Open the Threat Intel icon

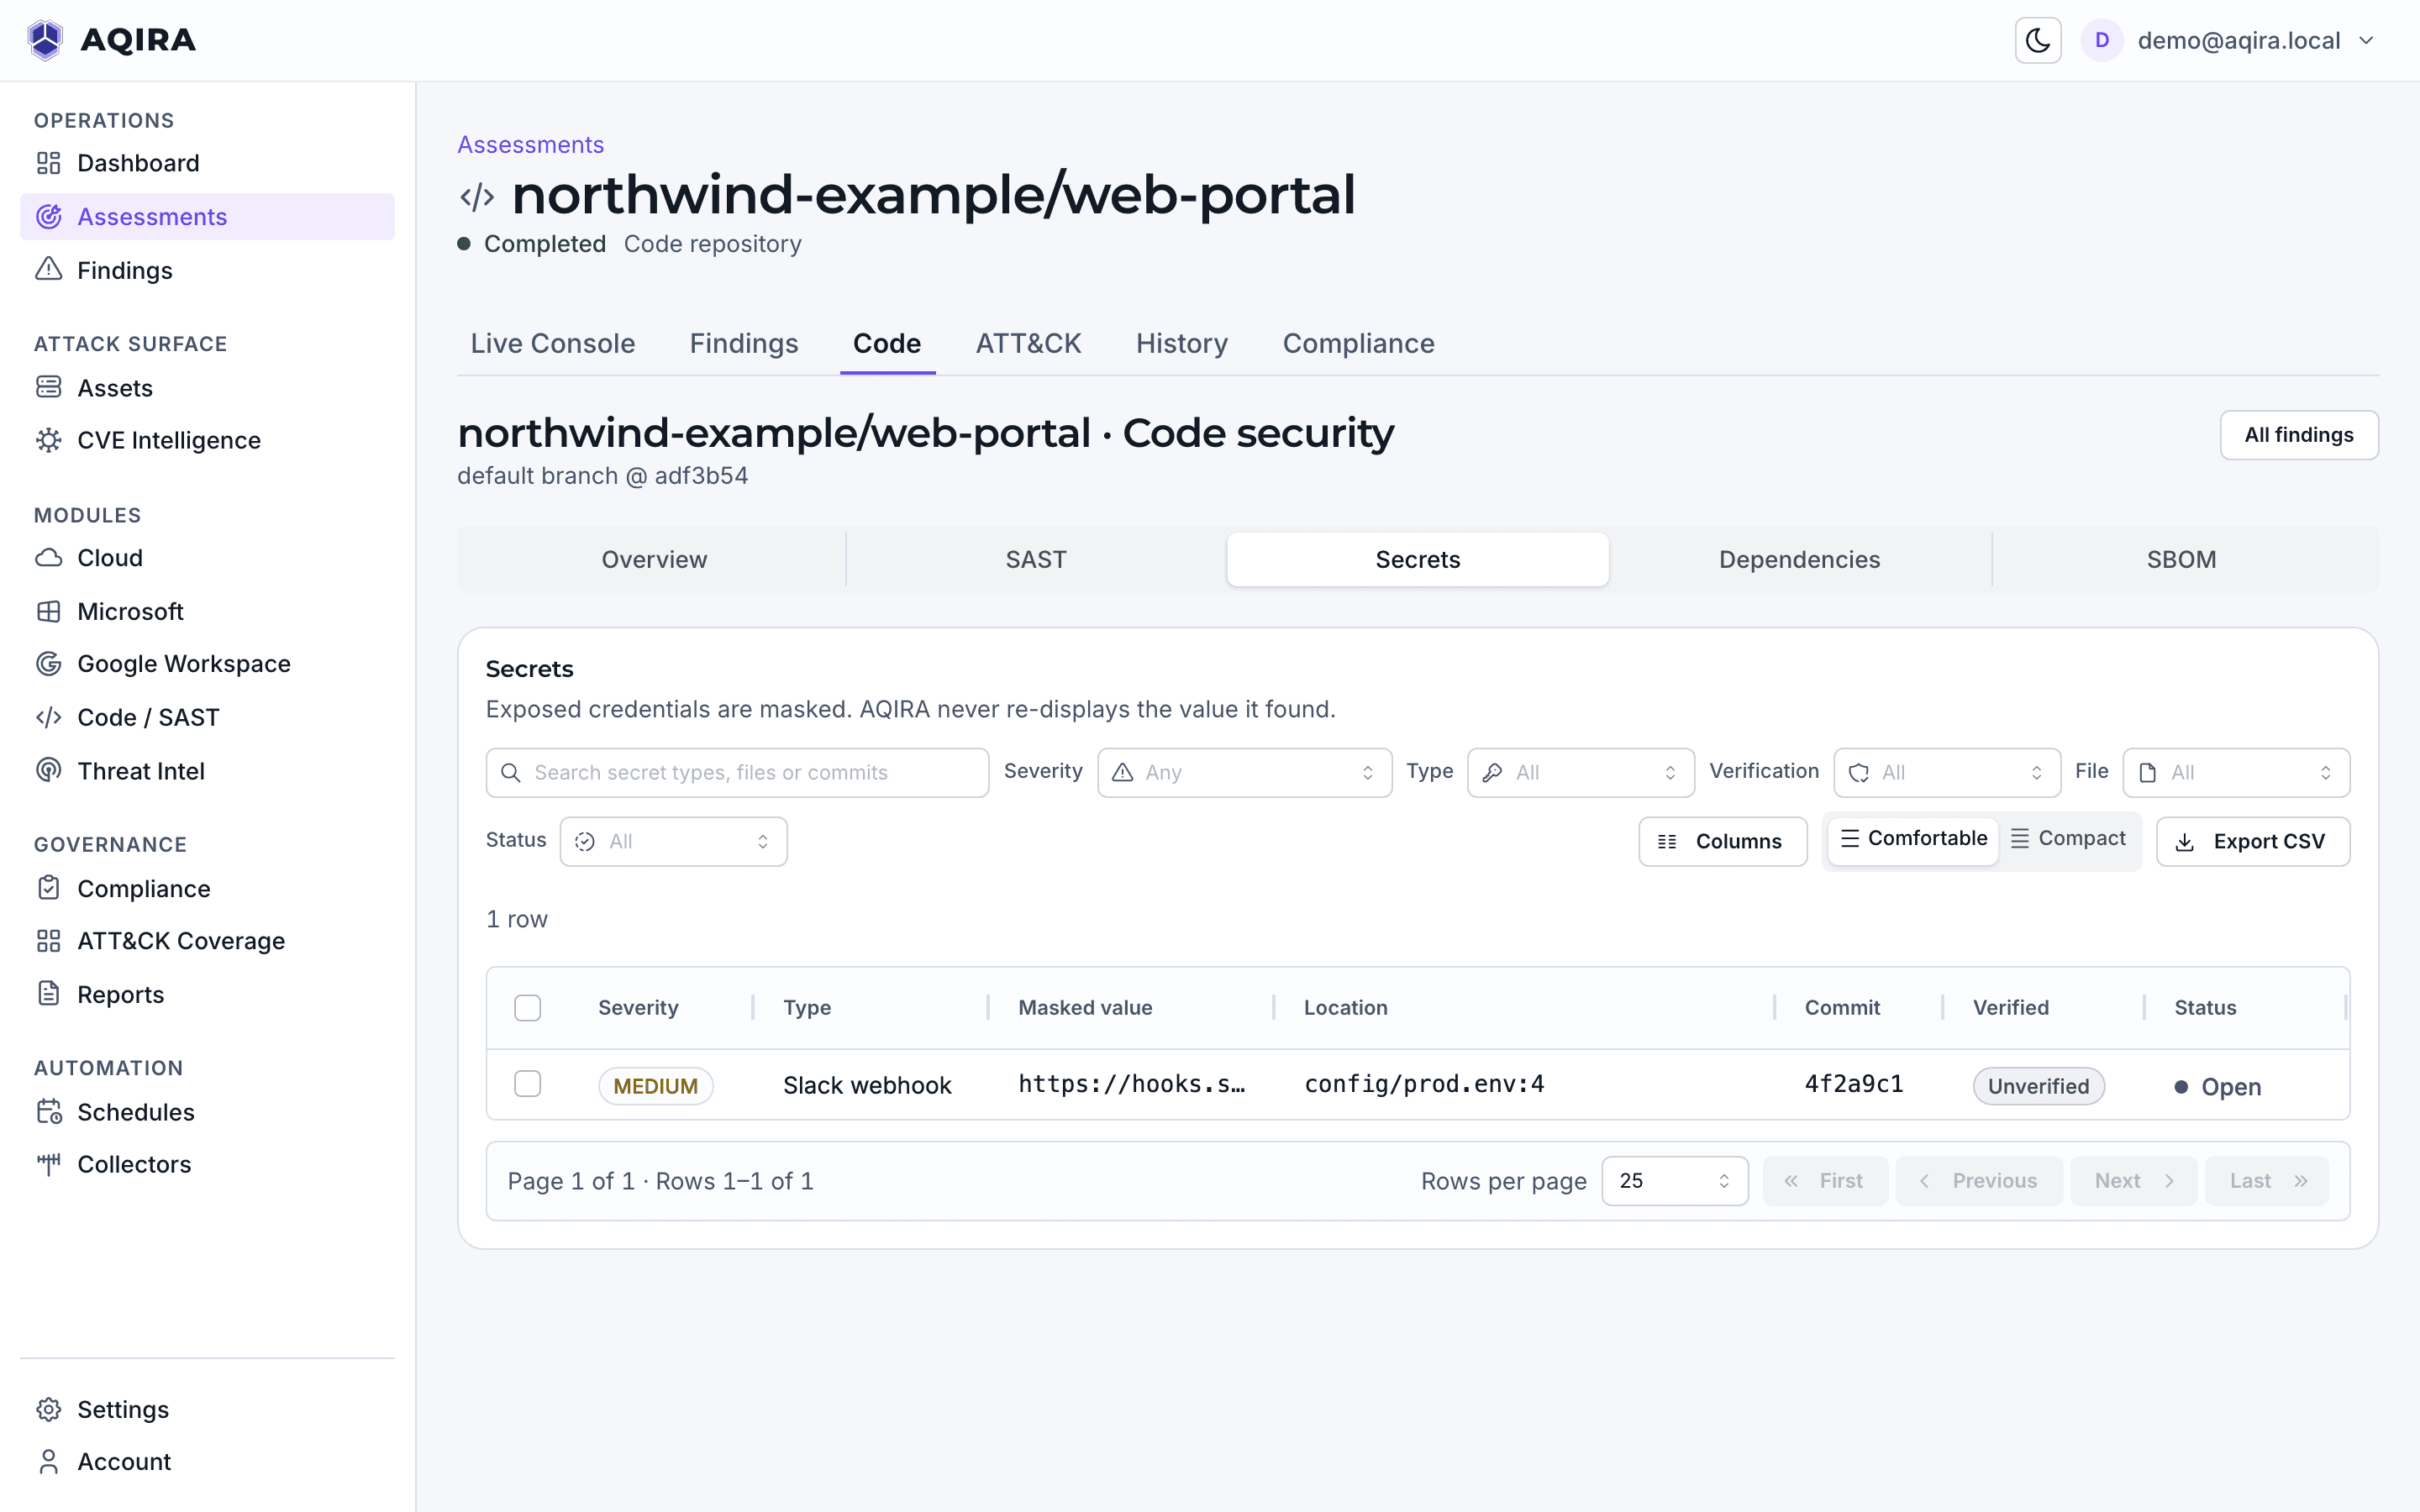pos(48,770)
